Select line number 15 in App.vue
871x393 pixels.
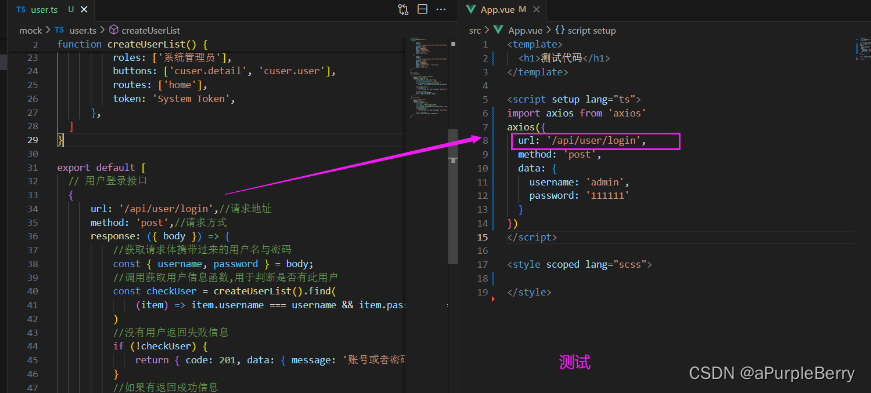click(483, 237)
